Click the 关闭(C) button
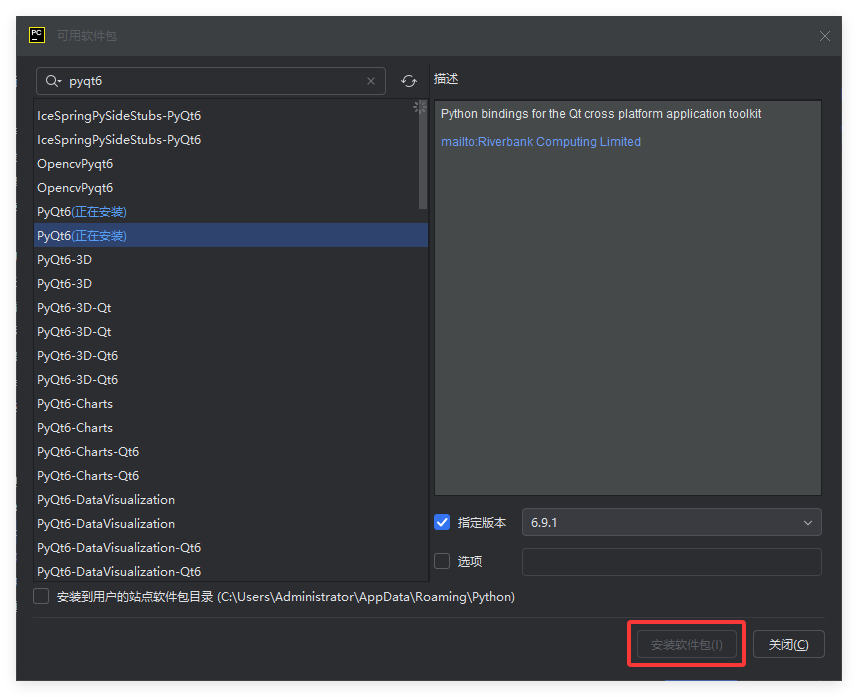The height and width of the screenshot is (697, 858). click(x=789, y=644)
